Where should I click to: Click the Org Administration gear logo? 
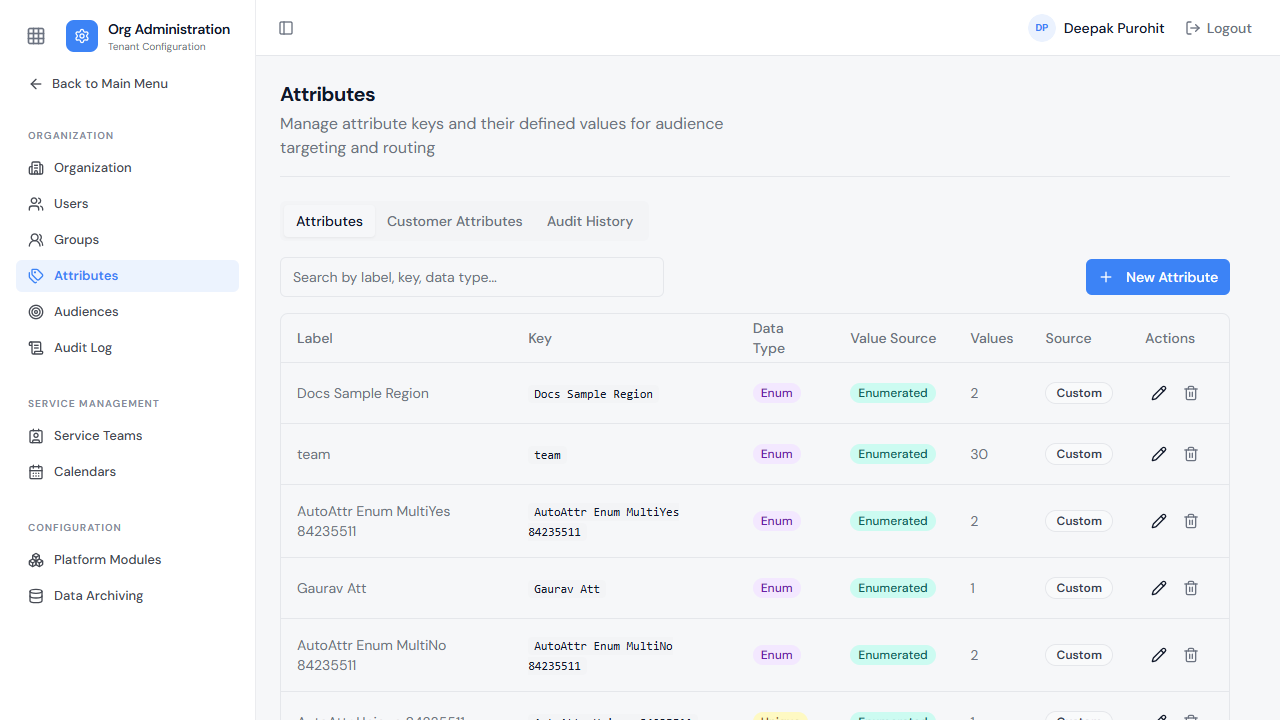tap(82, 36)
